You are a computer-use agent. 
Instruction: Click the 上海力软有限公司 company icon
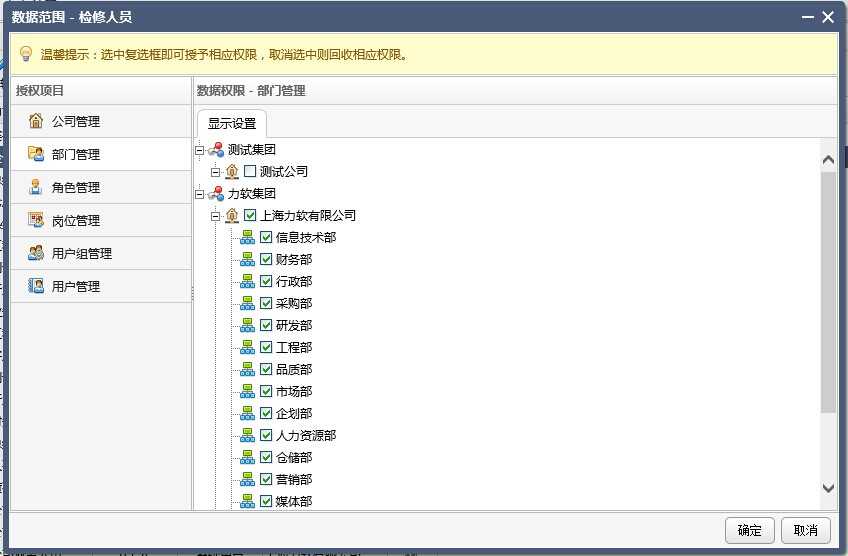coord(232,216)
